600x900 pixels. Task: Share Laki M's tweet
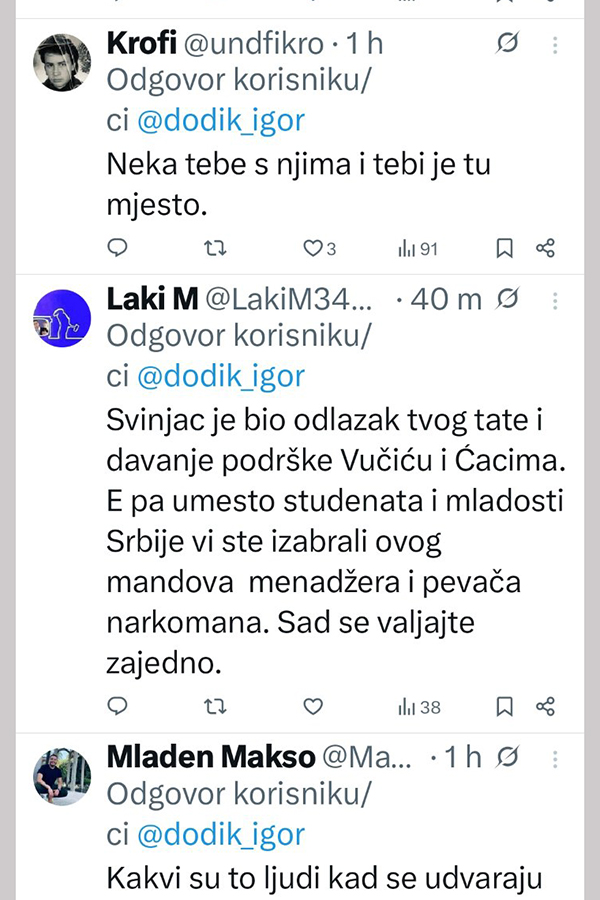tap(545, 707)
